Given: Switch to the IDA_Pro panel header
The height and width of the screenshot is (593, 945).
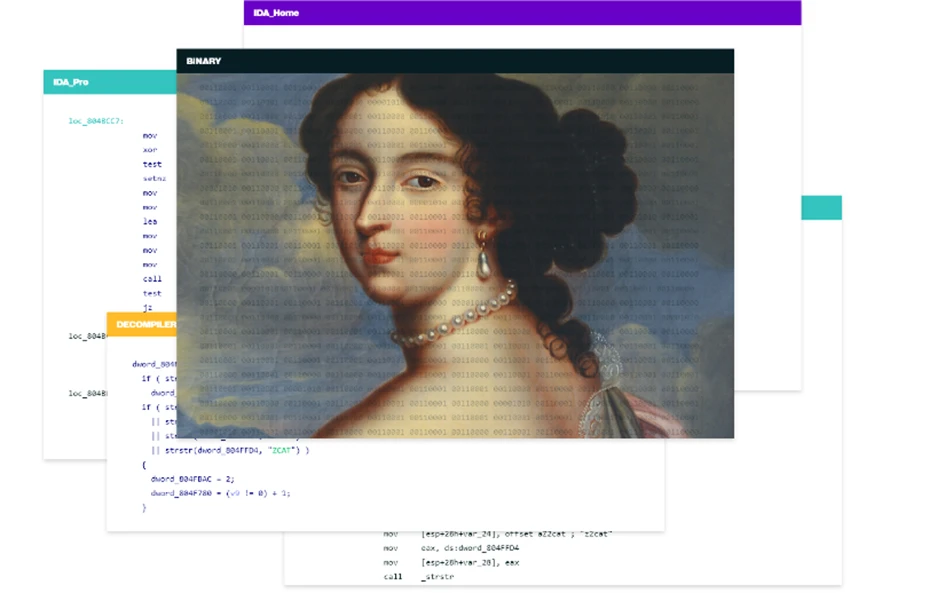Looking at the screenshot, I should (x=108, y=82).
